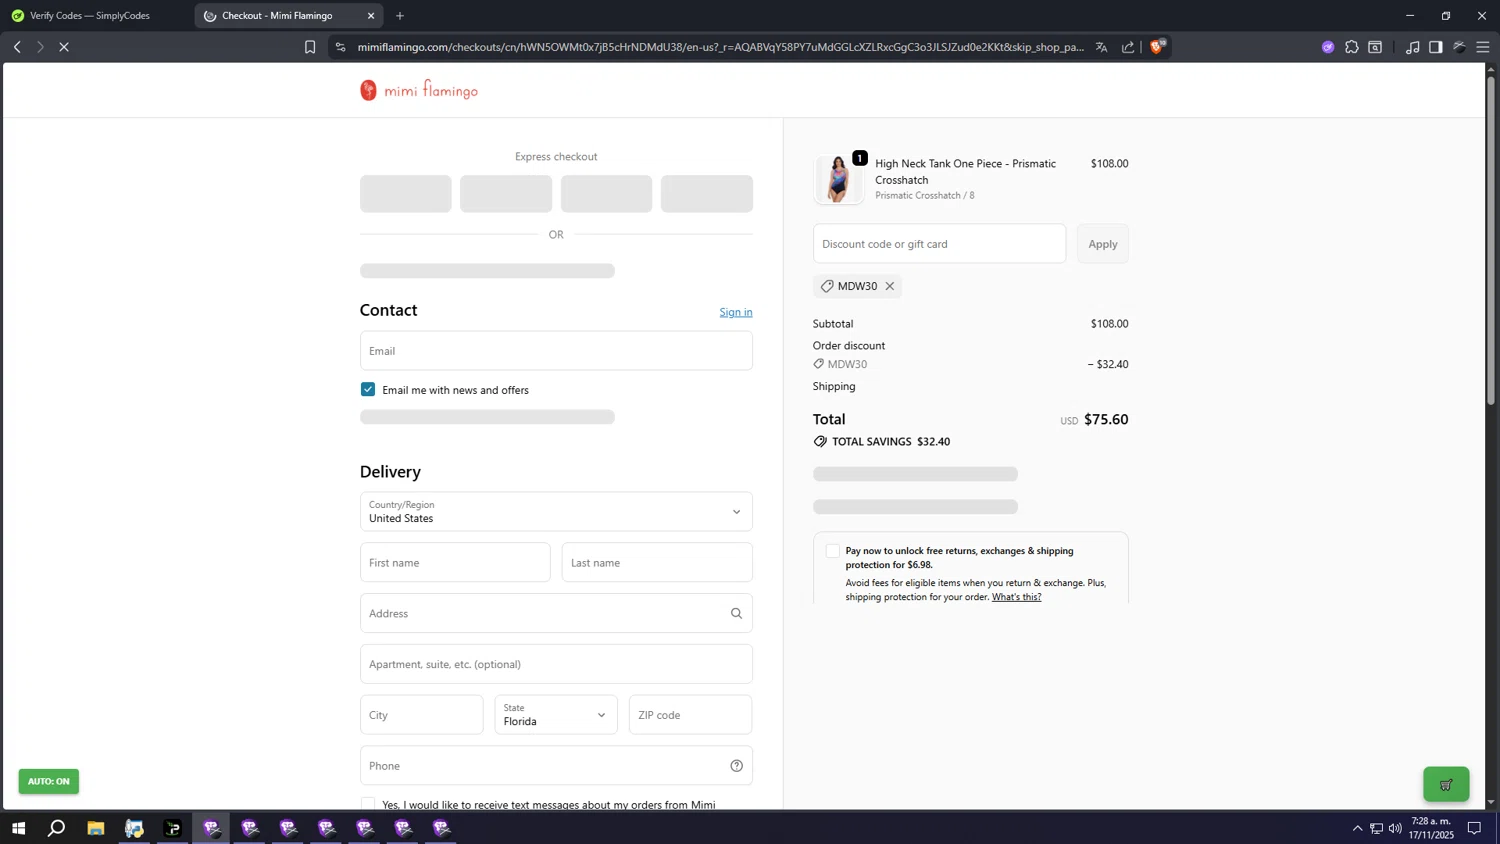Click the ZIP code field
Viewport: 1500px width, 844px height.
pyautogui.click(x=690, y=715)
